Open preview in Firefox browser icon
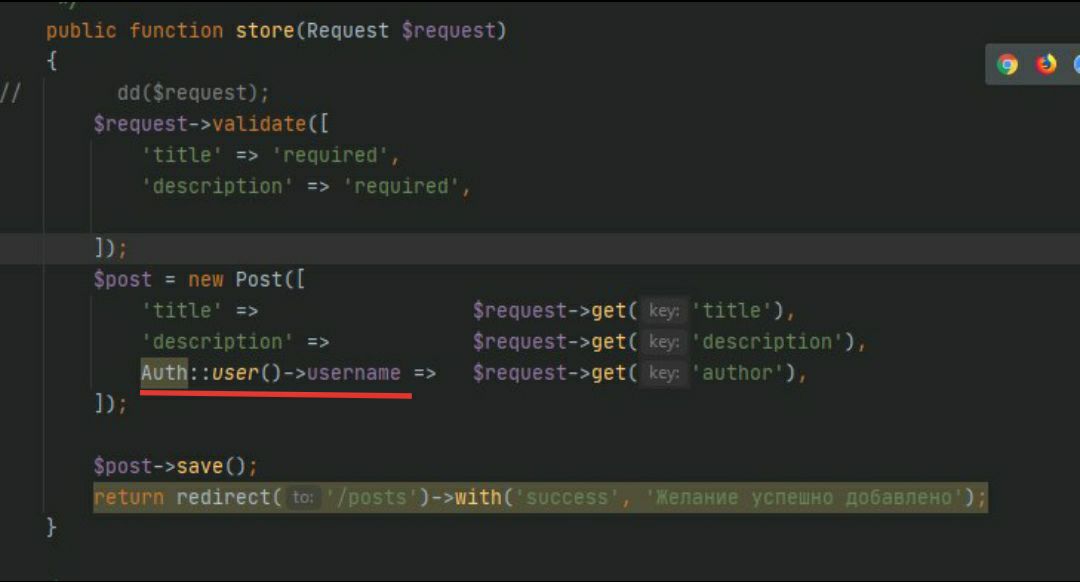Screen dimensions: 1080x582 (1046, 64)
